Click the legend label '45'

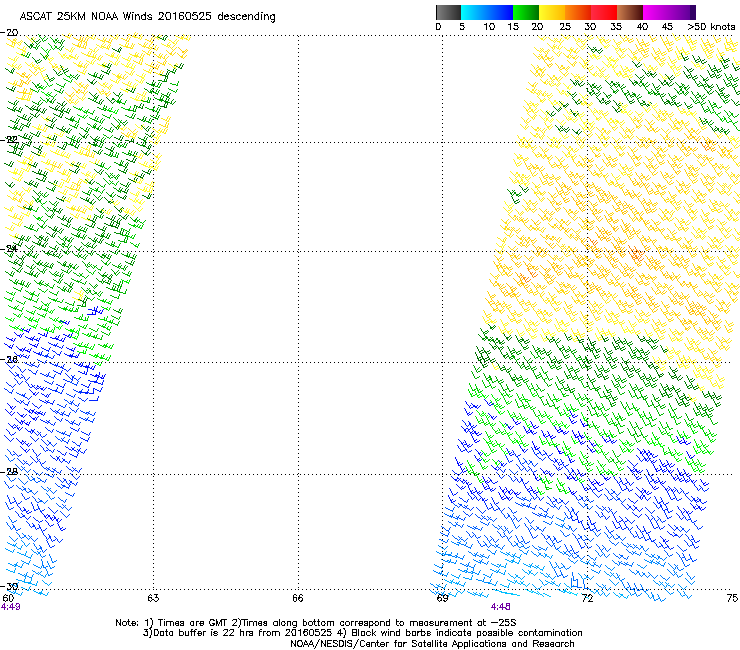[667, 27]
